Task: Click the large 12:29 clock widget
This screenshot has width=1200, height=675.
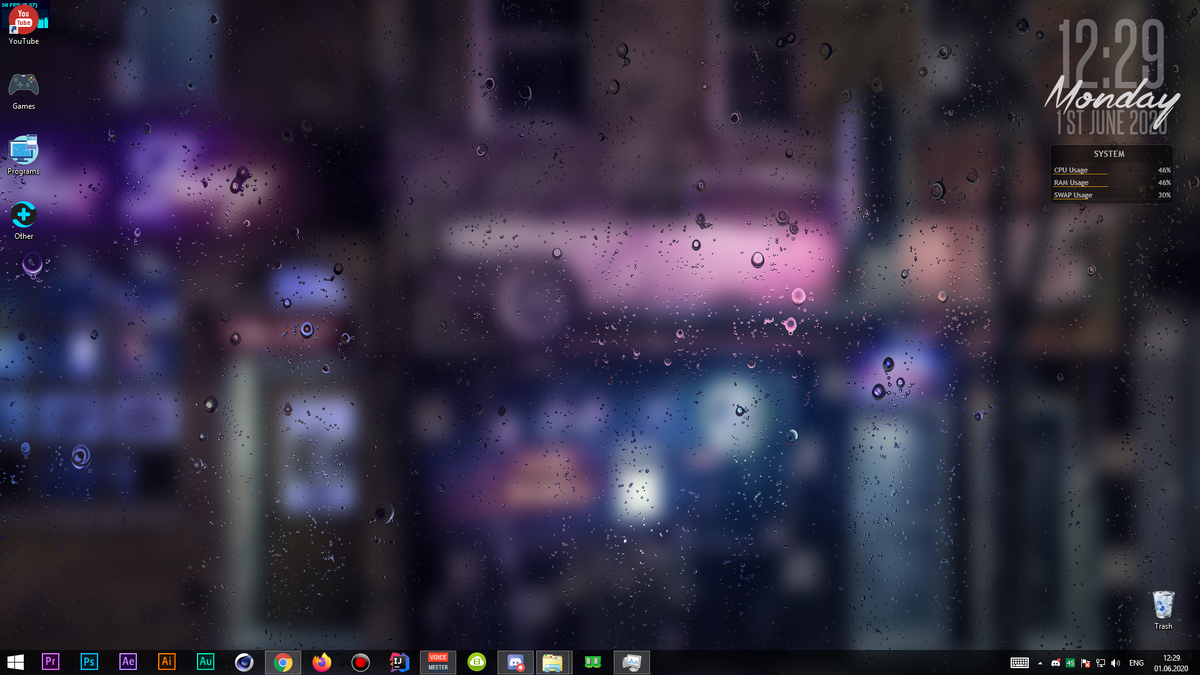Action: (1112, 52)
